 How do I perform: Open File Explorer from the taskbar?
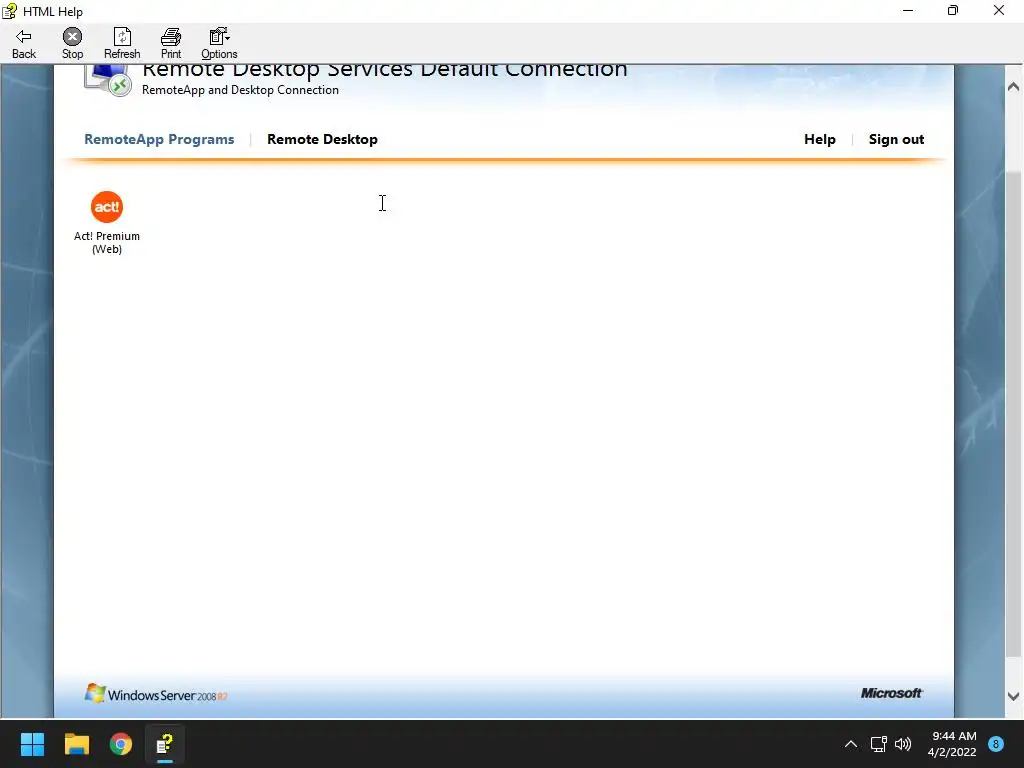(76, 744)
